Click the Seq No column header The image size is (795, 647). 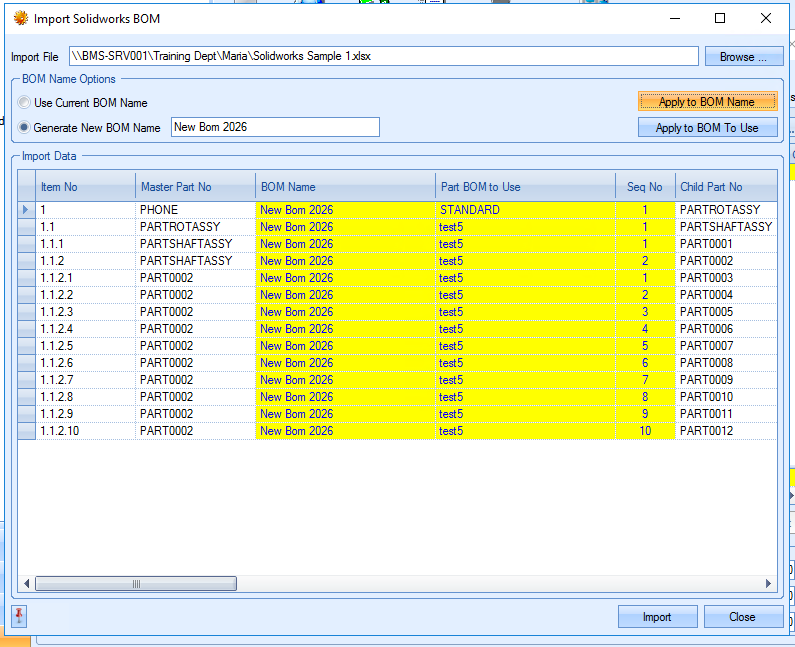(645, 186)
